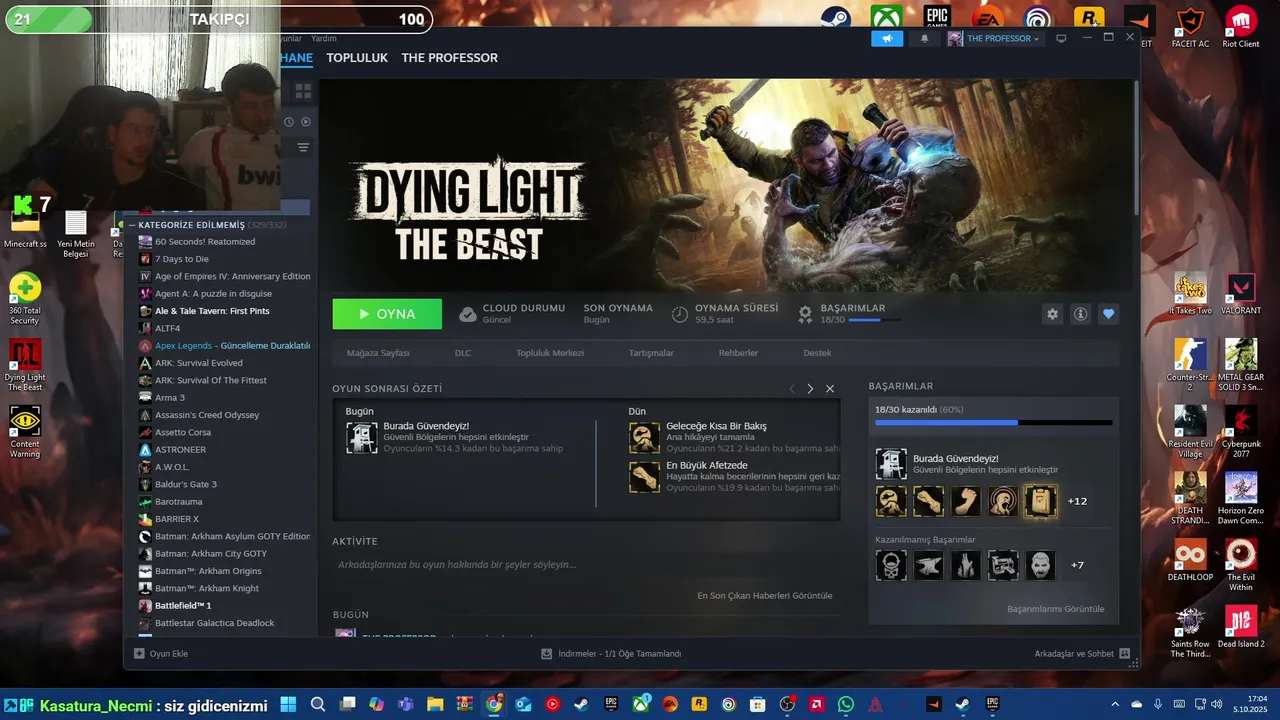Go to next post-game summary page

point(810,389)
